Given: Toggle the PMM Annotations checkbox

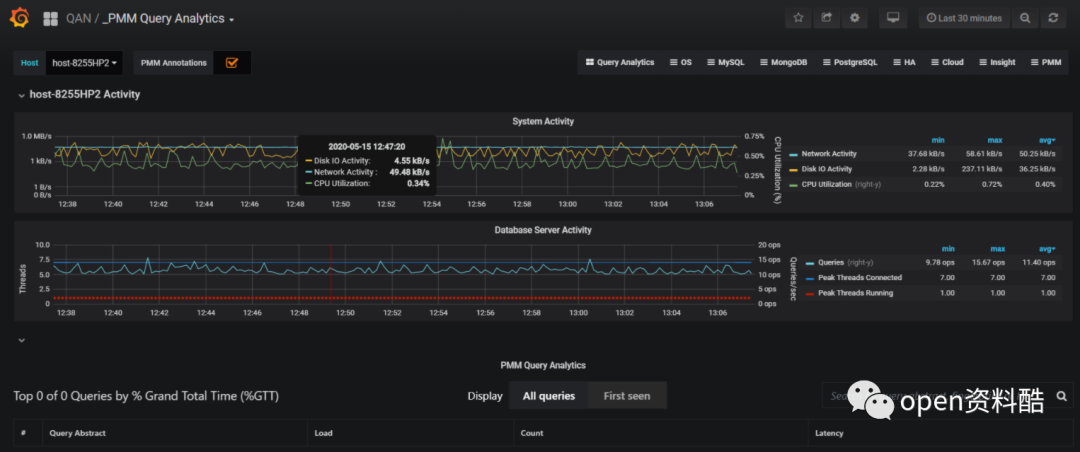Looking at the screenshot, I should 232,63.
